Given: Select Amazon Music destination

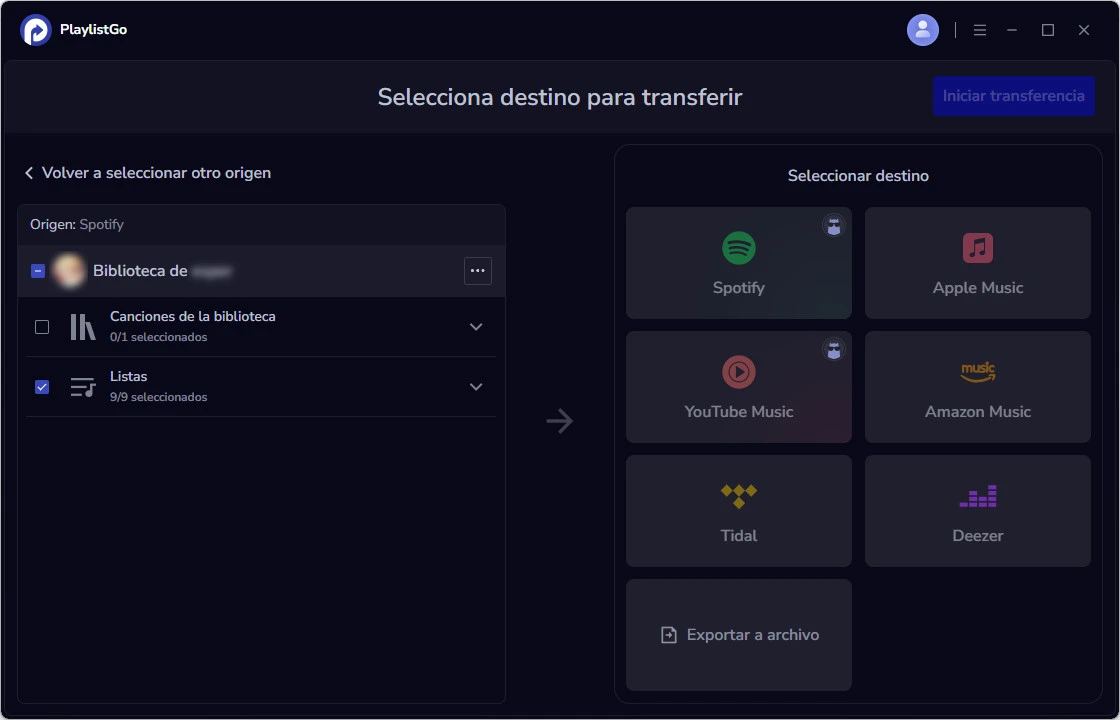Looking at the screenshot, I should (x=977, y=387).
